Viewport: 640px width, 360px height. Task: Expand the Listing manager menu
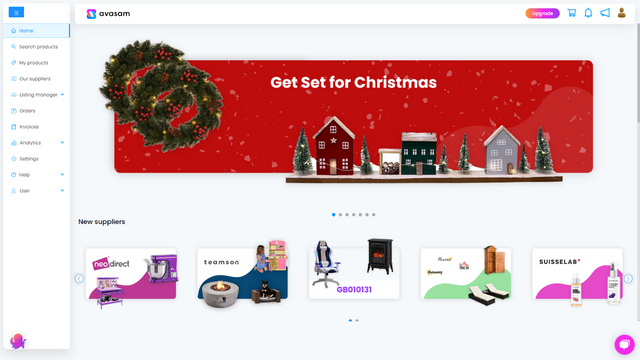click(37, 95)
